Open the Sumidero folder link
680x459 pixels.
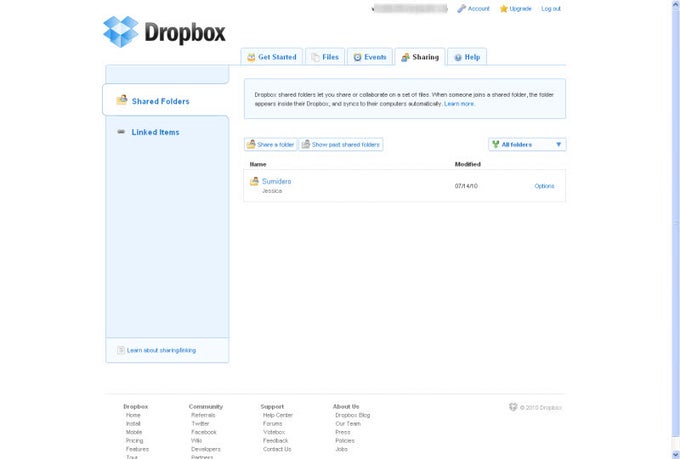pos(276,181)
